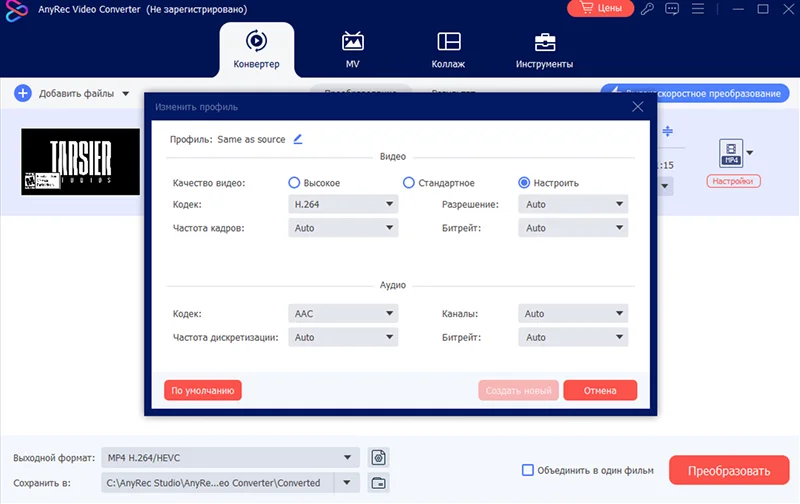This screenshot has width=800, height=504.
Task: Click the key registration icon
Action: pos(647,9)
